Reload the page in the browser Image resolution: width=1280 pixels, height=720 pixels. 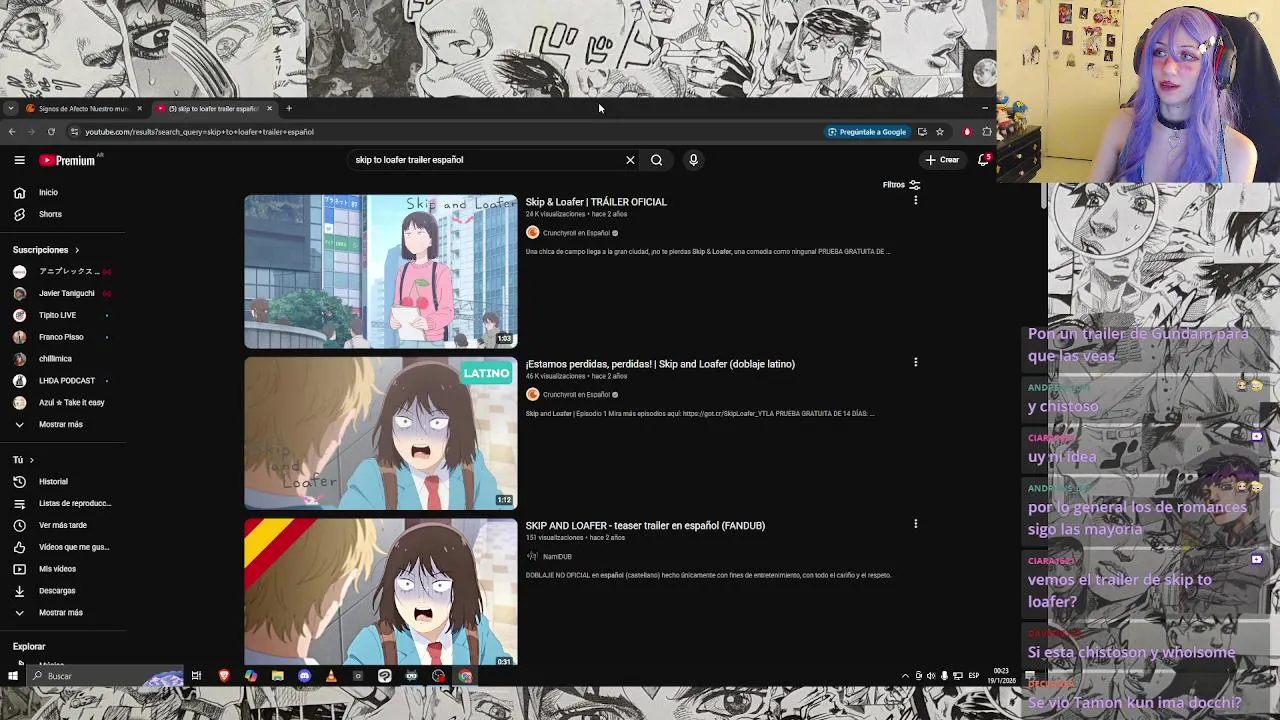(51, 132)
